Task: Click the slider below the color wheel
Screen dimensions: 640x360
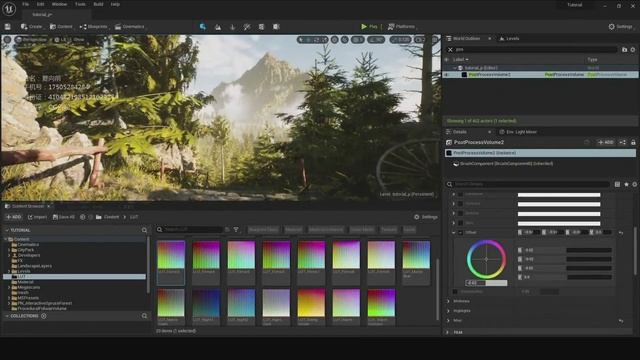Action: coord(486,283)
